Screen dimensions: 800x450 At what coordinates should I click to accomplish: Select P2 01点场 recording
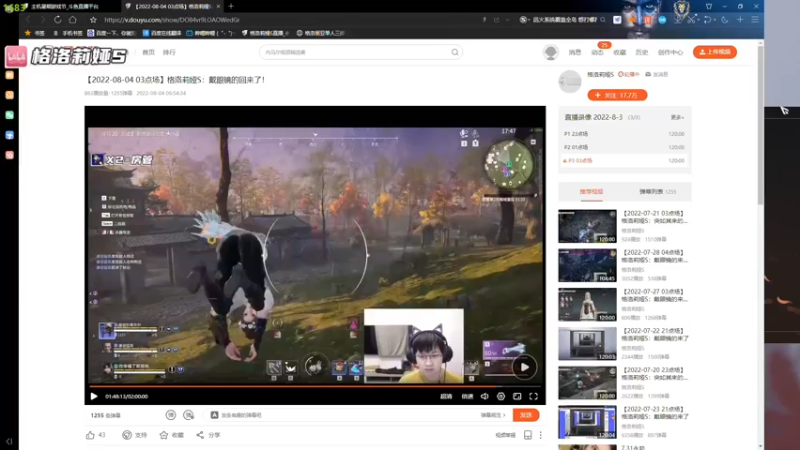pyautogui.click(x=624, y=147)
